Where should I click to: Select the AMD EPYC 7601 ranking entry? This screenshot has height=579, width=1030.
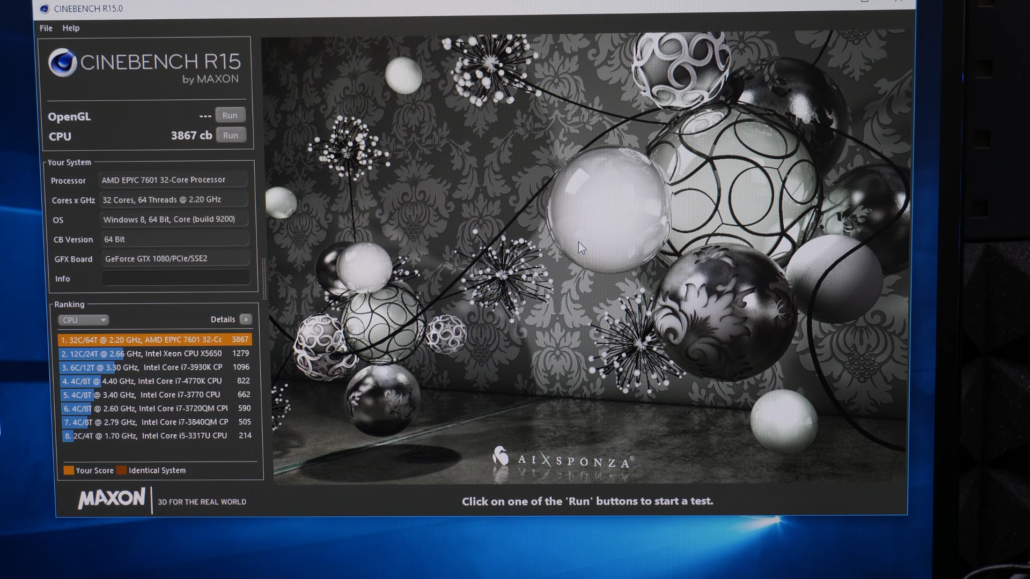[155, 340]
